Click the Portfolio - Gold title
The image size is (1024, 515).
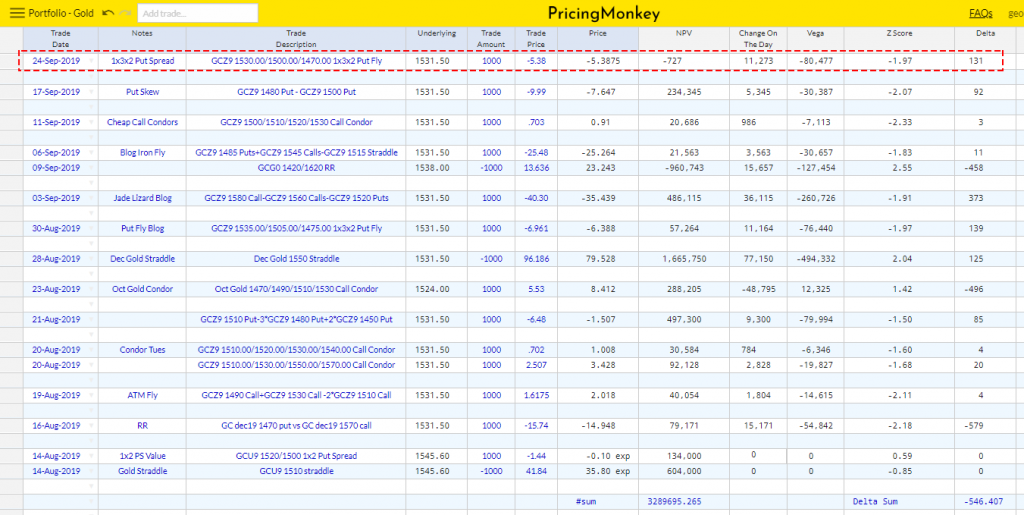[61, 13]
